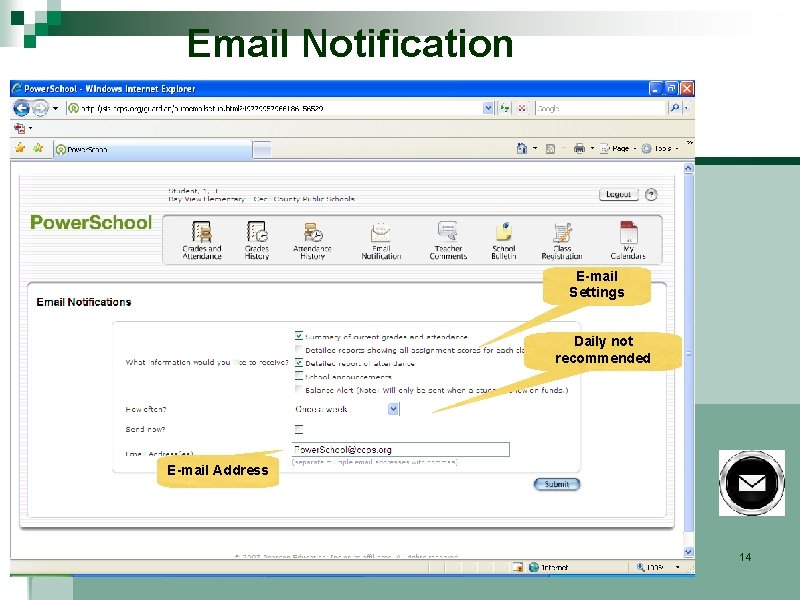Toggle detailed report of attendance checkbox
Image resolution: width=800 pixels, height=600 pixels.
click(299, 363)
